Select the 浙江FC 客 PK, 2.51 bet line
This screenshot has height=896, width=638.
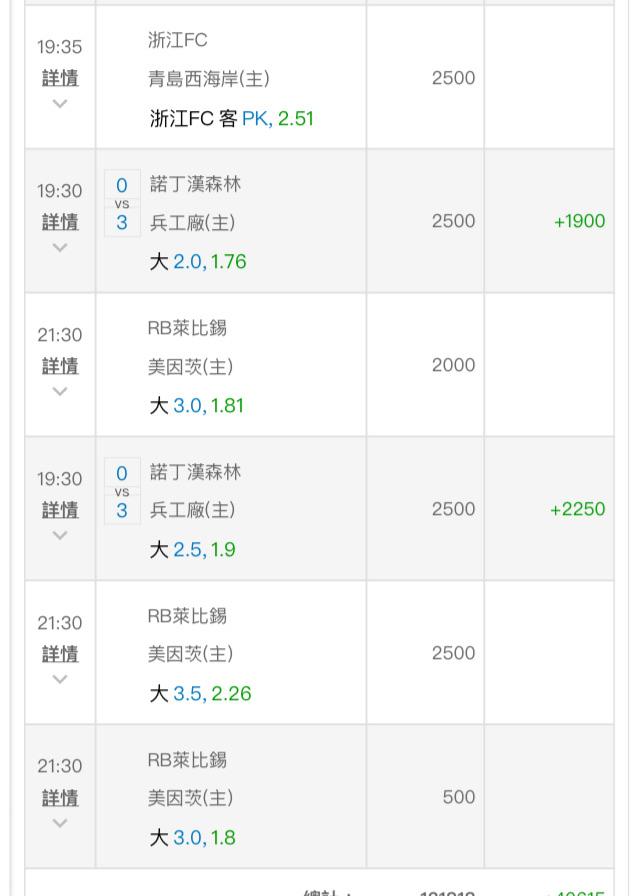click(231, 118)
